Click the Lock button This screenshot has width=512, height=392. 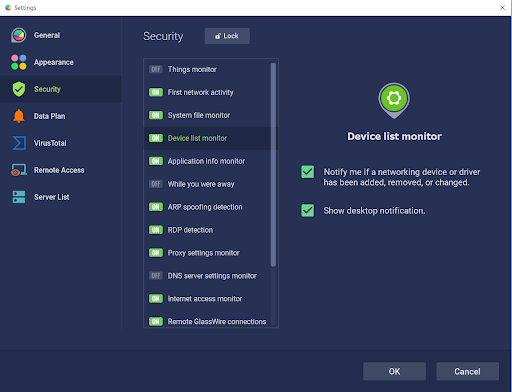point(227,36)
